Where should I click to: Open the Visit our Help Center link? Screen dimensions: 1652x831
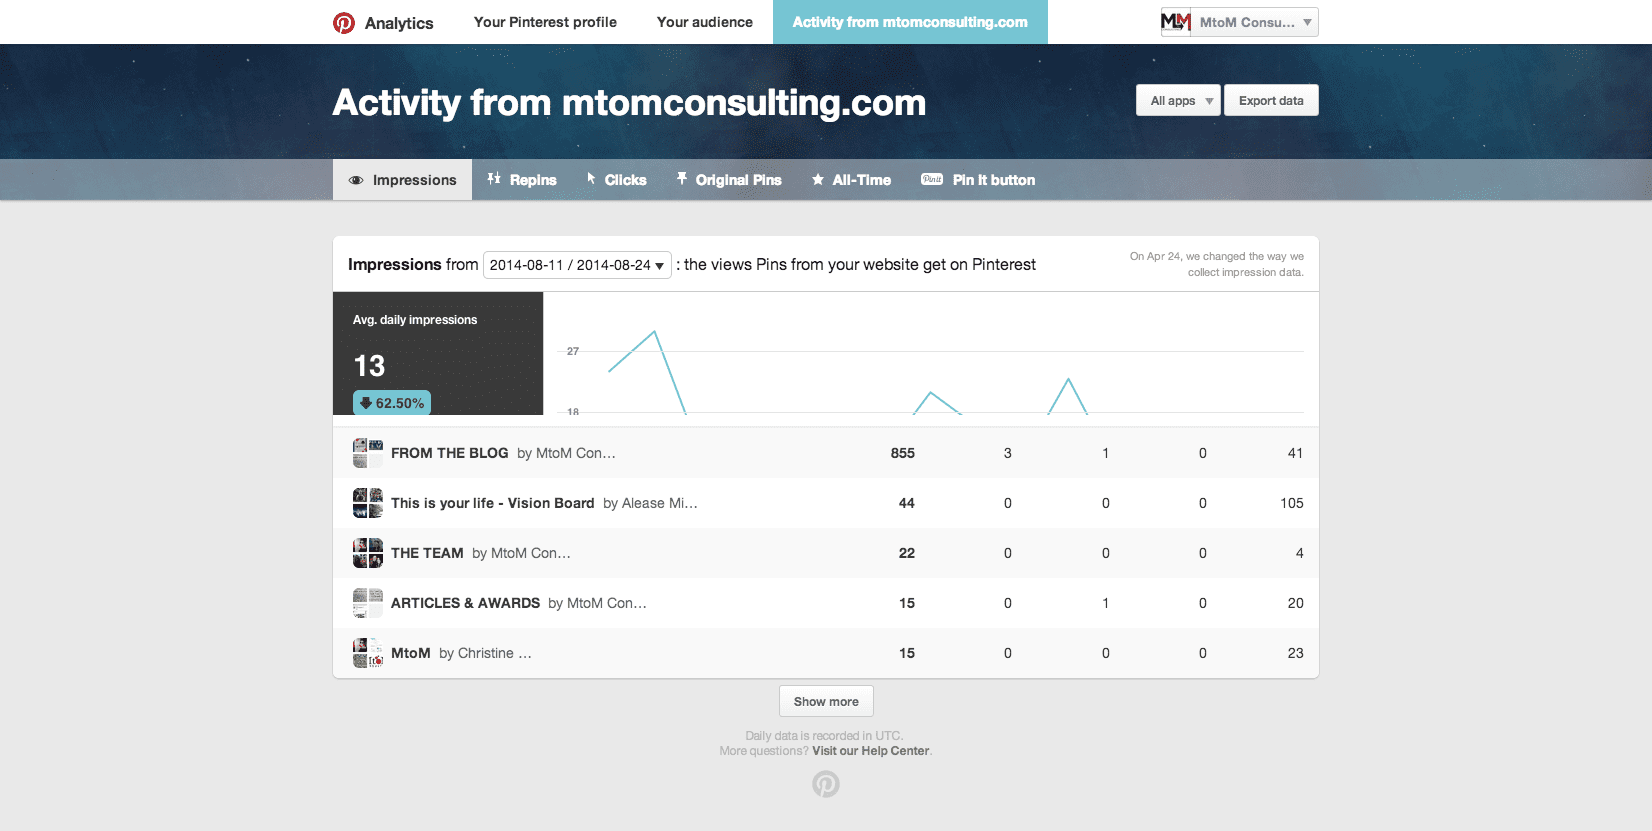click(870, 751)
